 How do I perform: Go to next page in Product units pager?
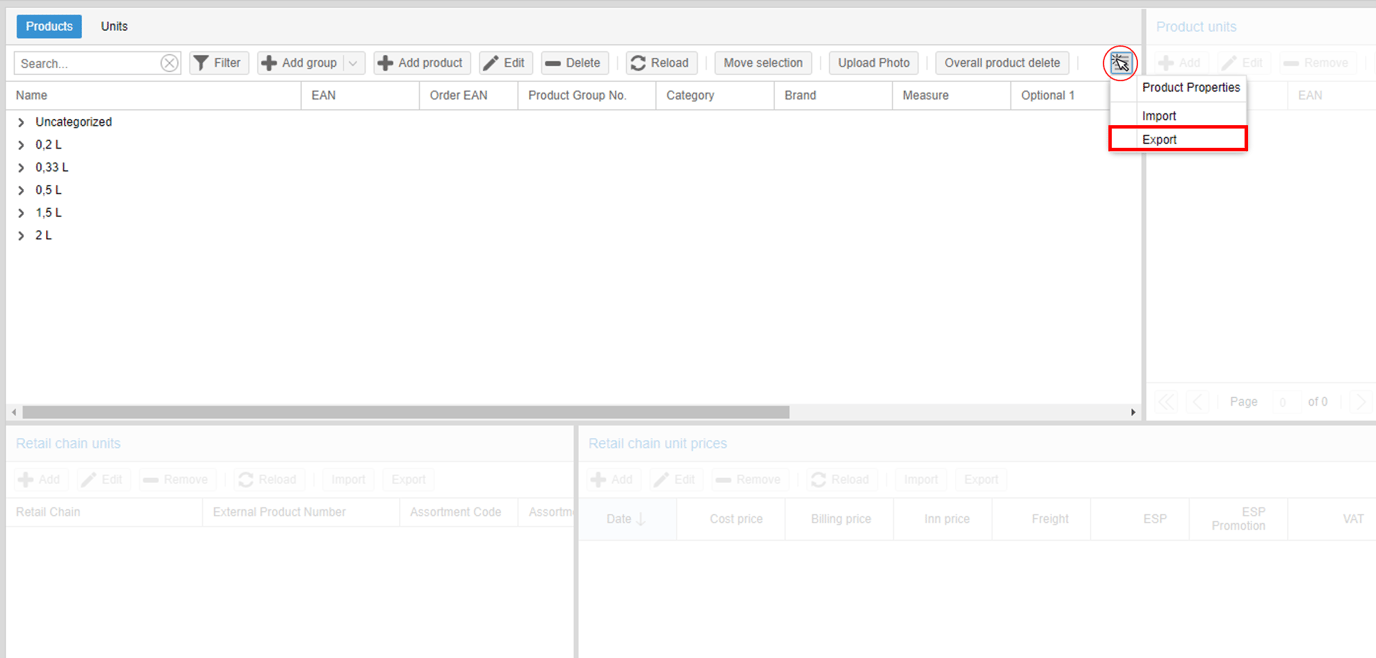[1360, 402]
